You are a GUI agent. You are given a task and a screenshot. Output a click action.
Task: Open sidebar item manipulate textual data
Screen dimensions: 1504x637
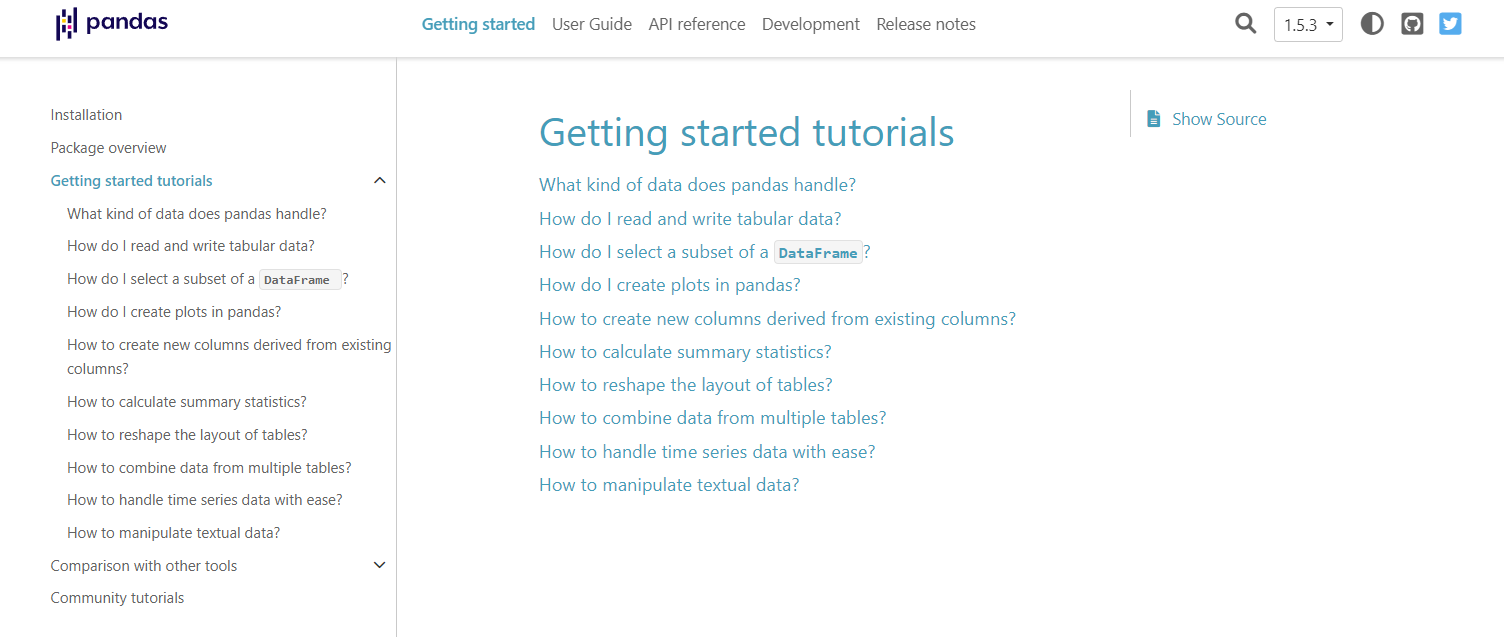[x=174, y=533]
